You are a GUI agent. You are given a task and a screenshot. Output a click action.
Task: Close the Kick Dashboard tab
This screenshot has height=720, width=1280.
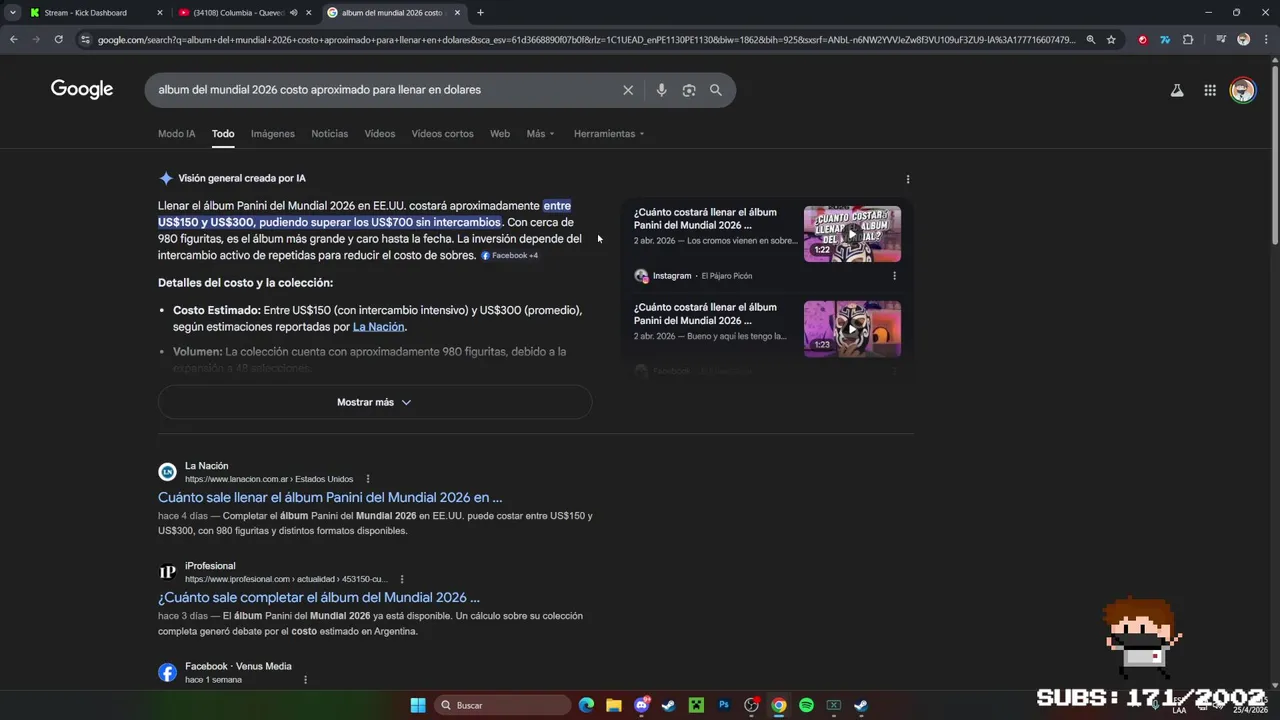coord(159,13)
